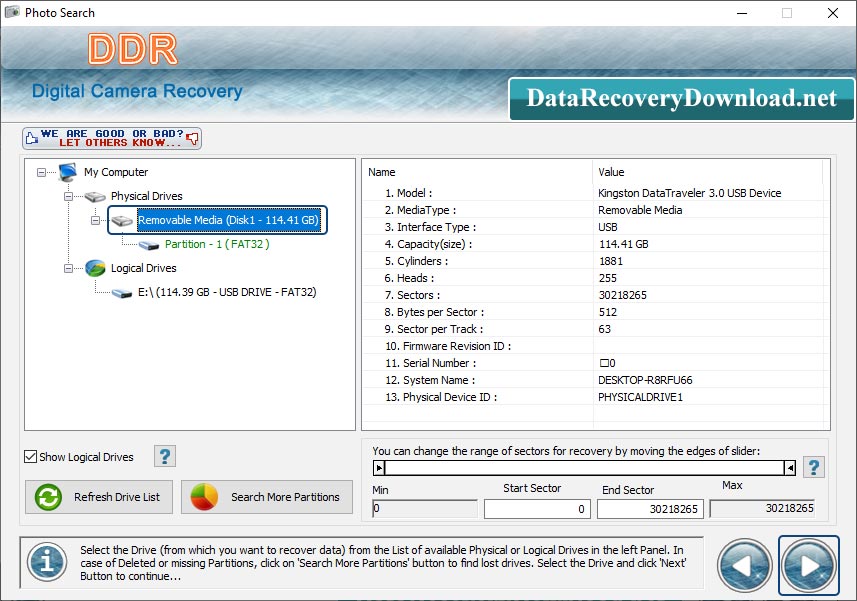Click the thumbs up icon on feedback banner

pos(32,138)
